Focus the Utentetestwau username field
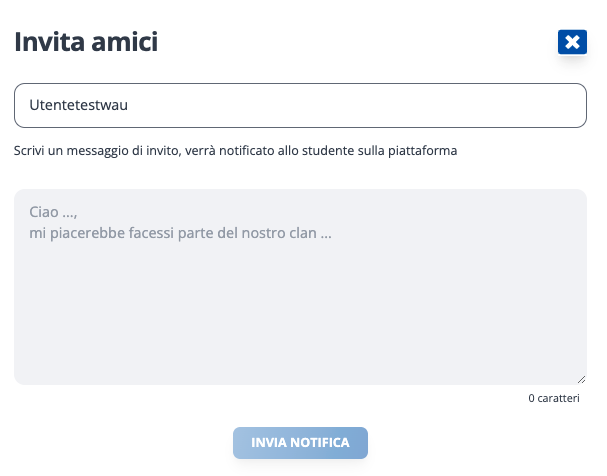 point(300,105)
